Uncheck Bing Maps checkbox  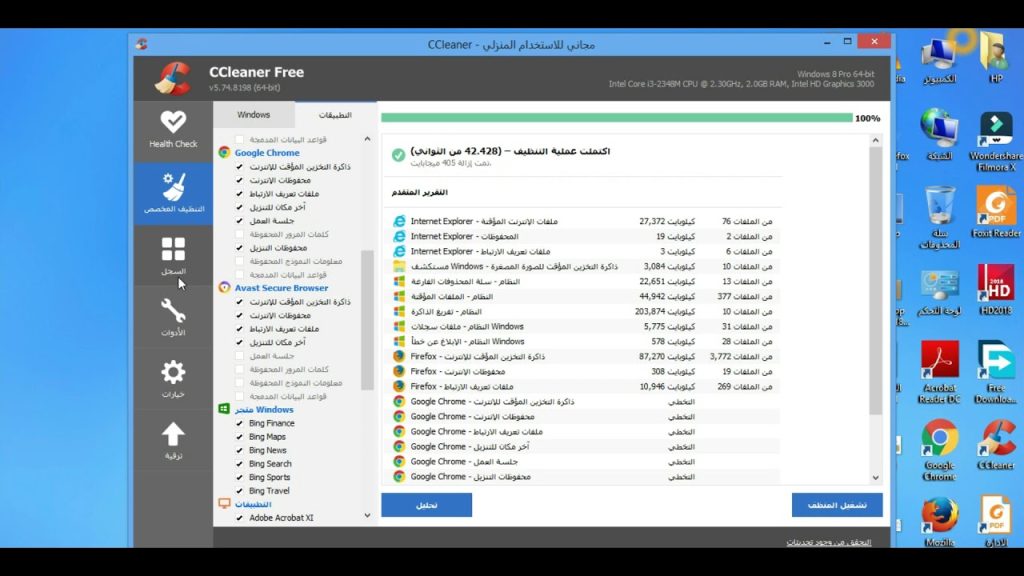point(239,436)
